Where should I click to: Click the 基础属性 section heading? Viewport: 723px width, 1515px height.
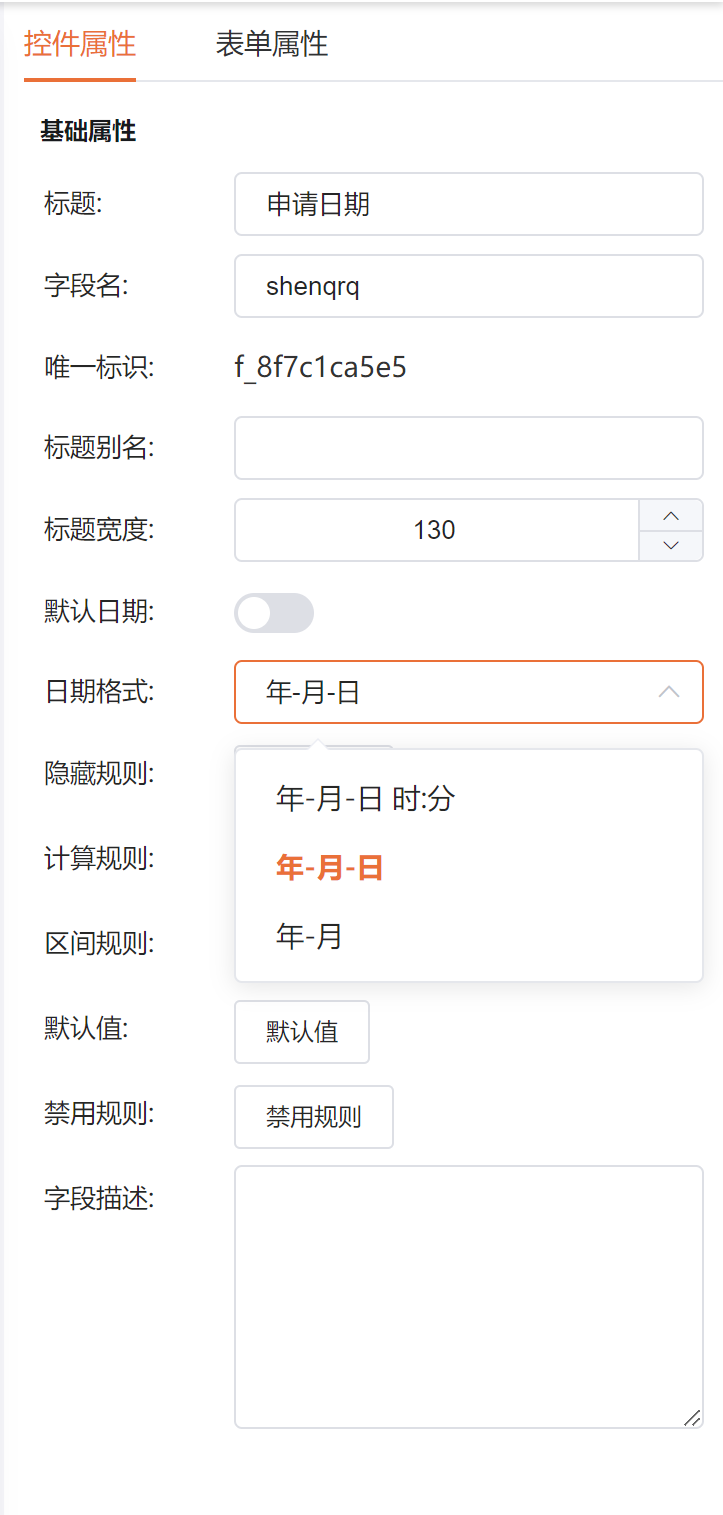point(88,131)
